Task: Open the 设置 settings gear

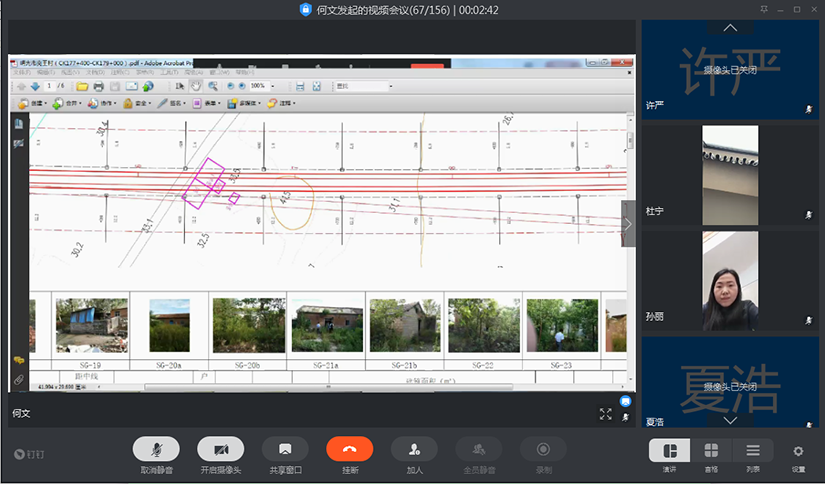Action: coord(798,452)
